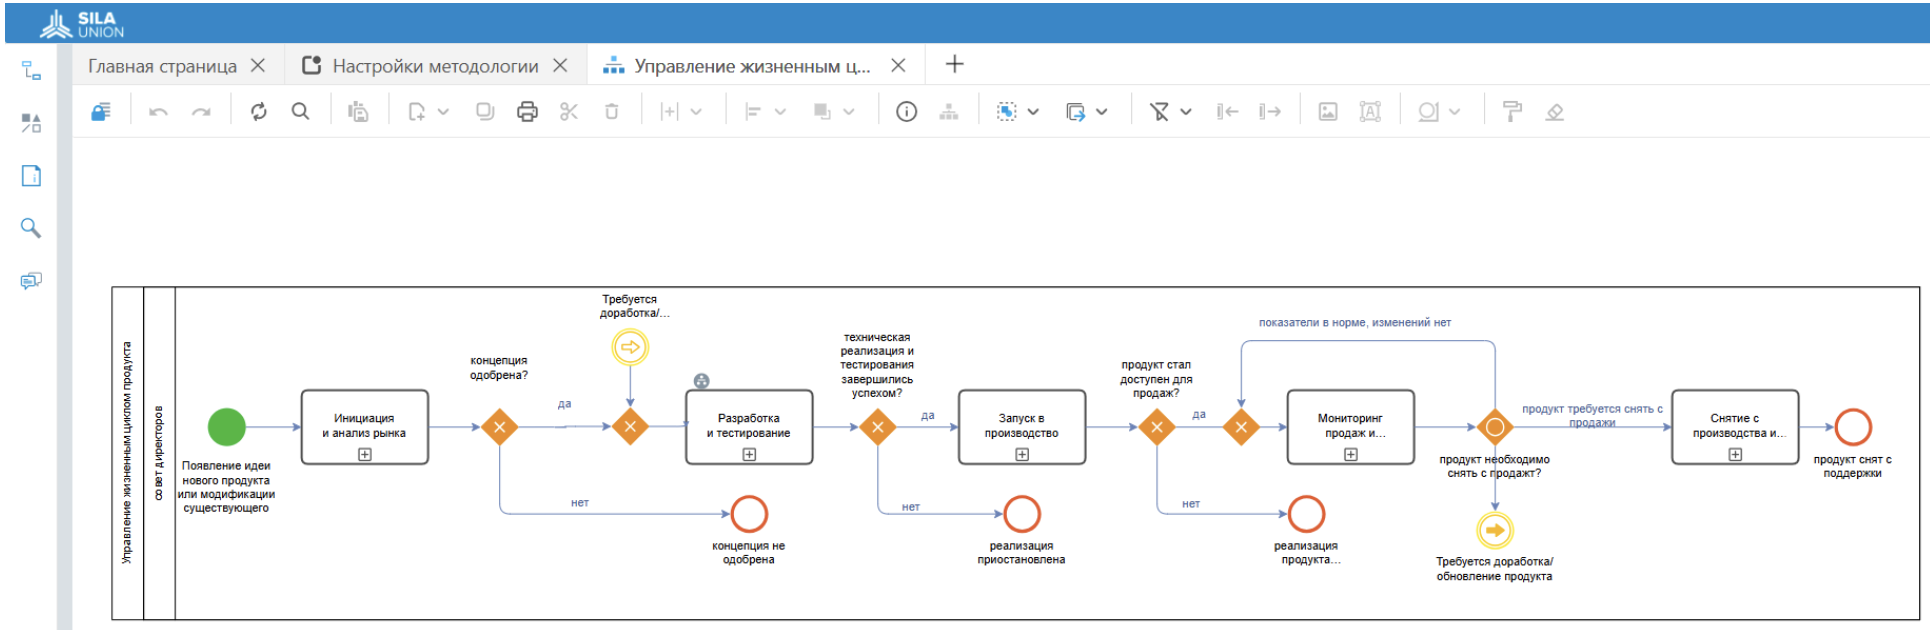Screen dimensions: 1930x630
Task: Open the export dropdown arrow
Action: tap(1102, 112)
